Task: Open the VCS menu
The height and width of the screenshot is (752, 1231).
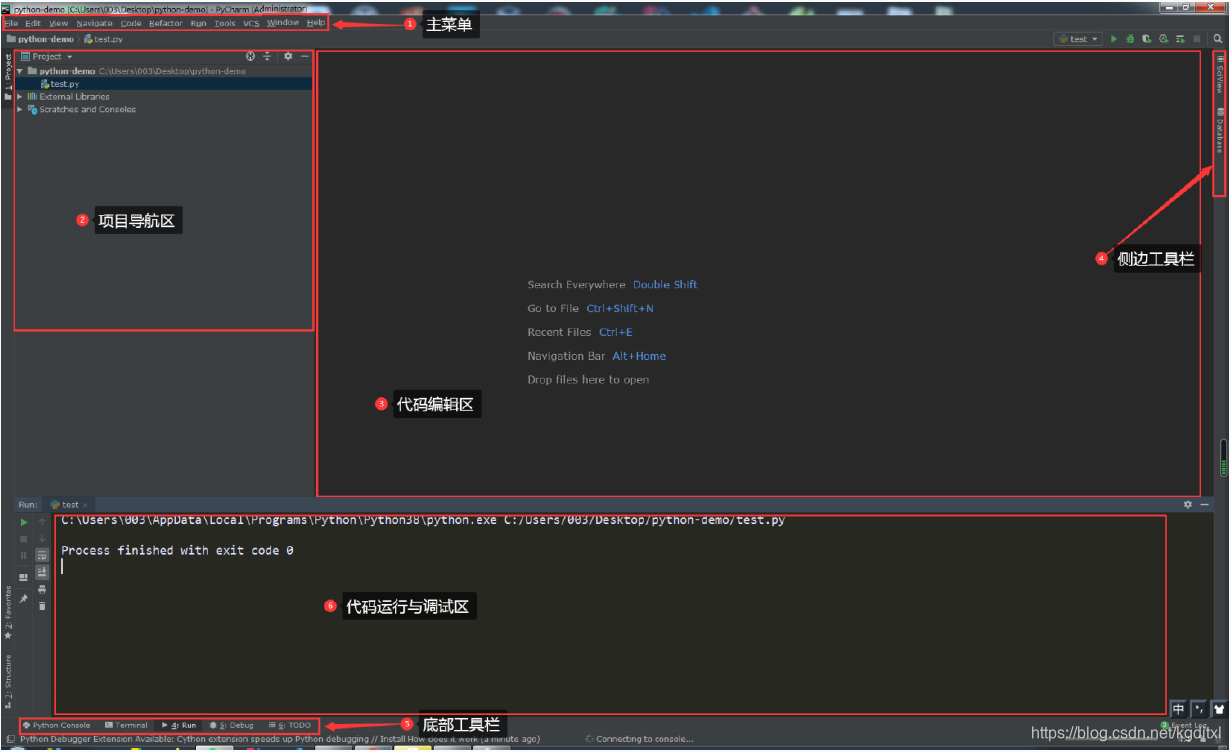Action: coord(251,23)
